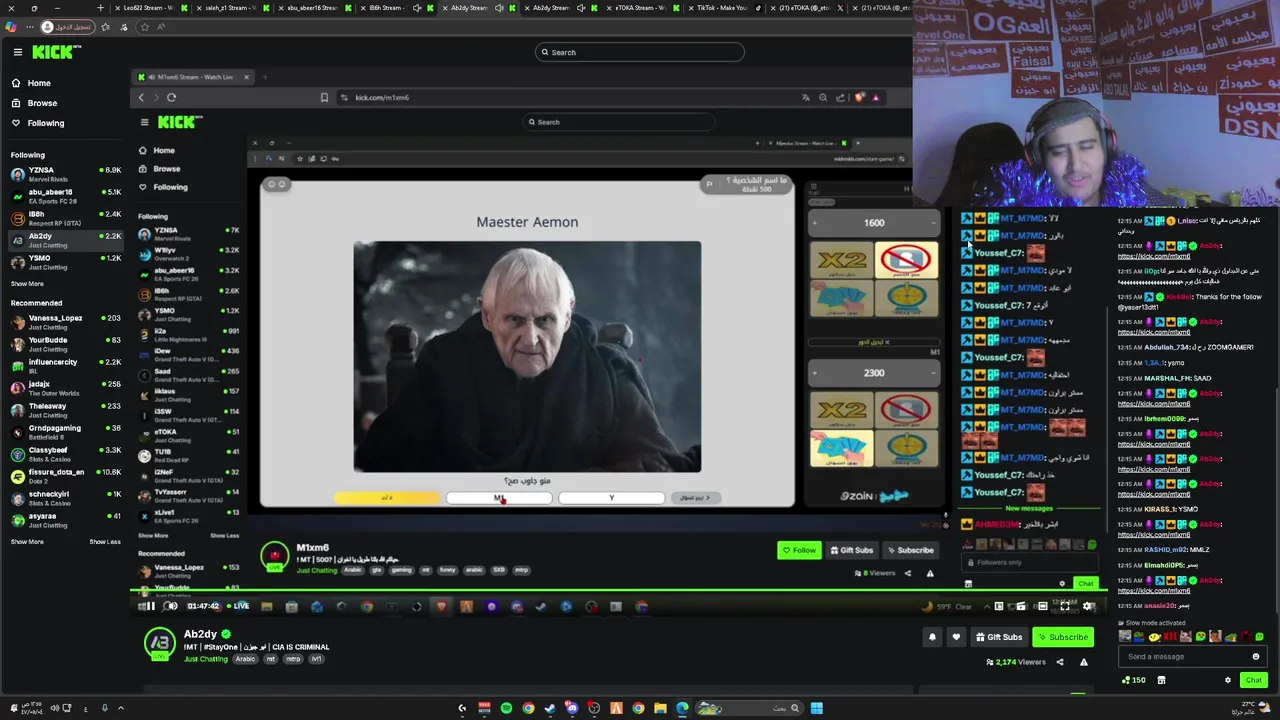Screen dimensions: 1280x720
Task: Collapse Recommended list with Show Less
Action: 105,542
